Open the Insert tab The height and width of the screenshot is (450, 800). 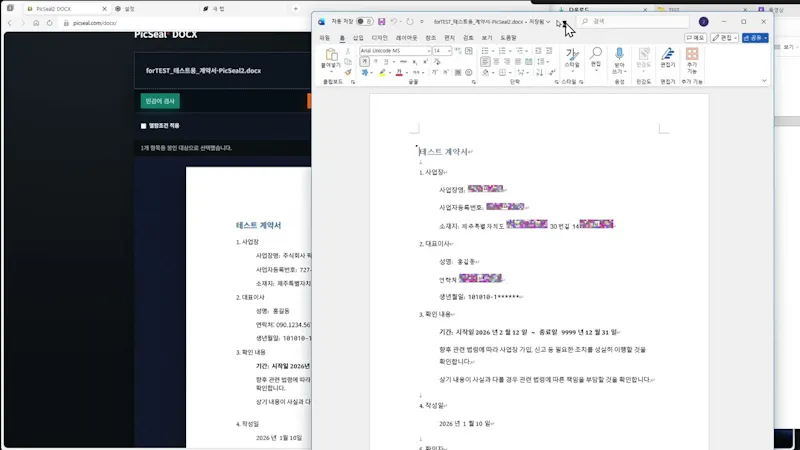coord(358,38)
